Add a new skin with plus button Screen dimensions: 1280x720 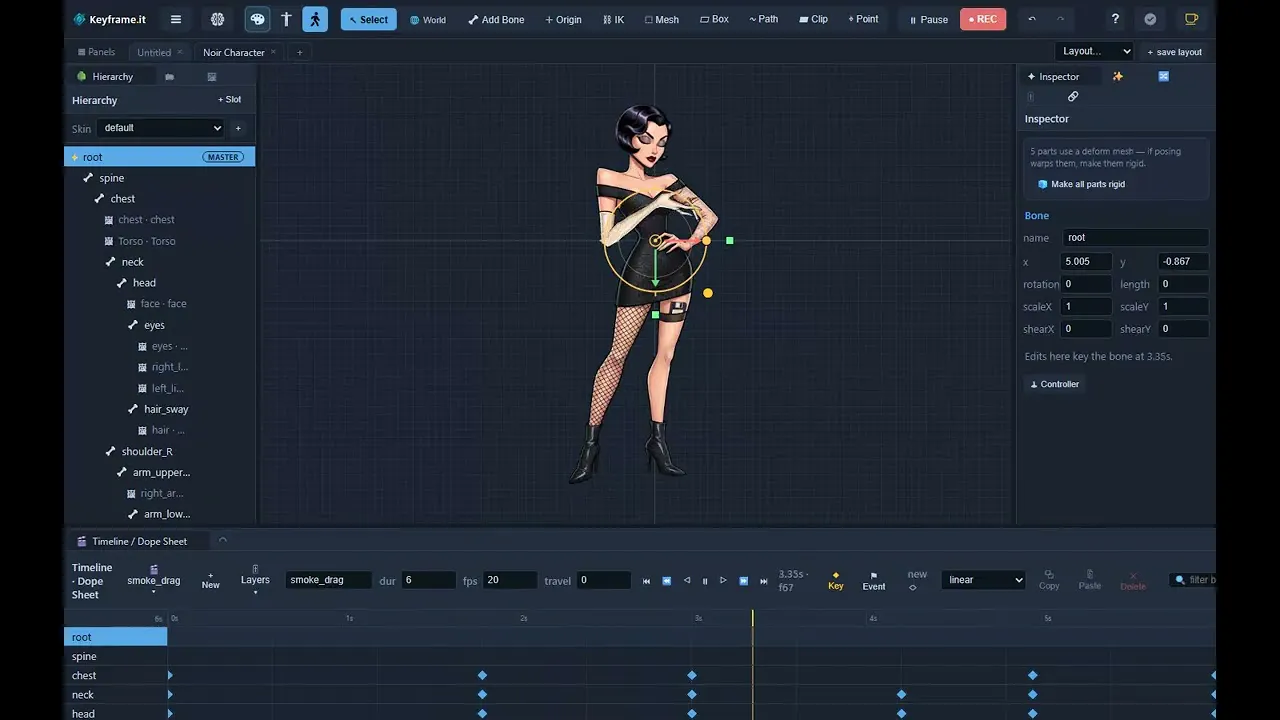pos(238,128)
